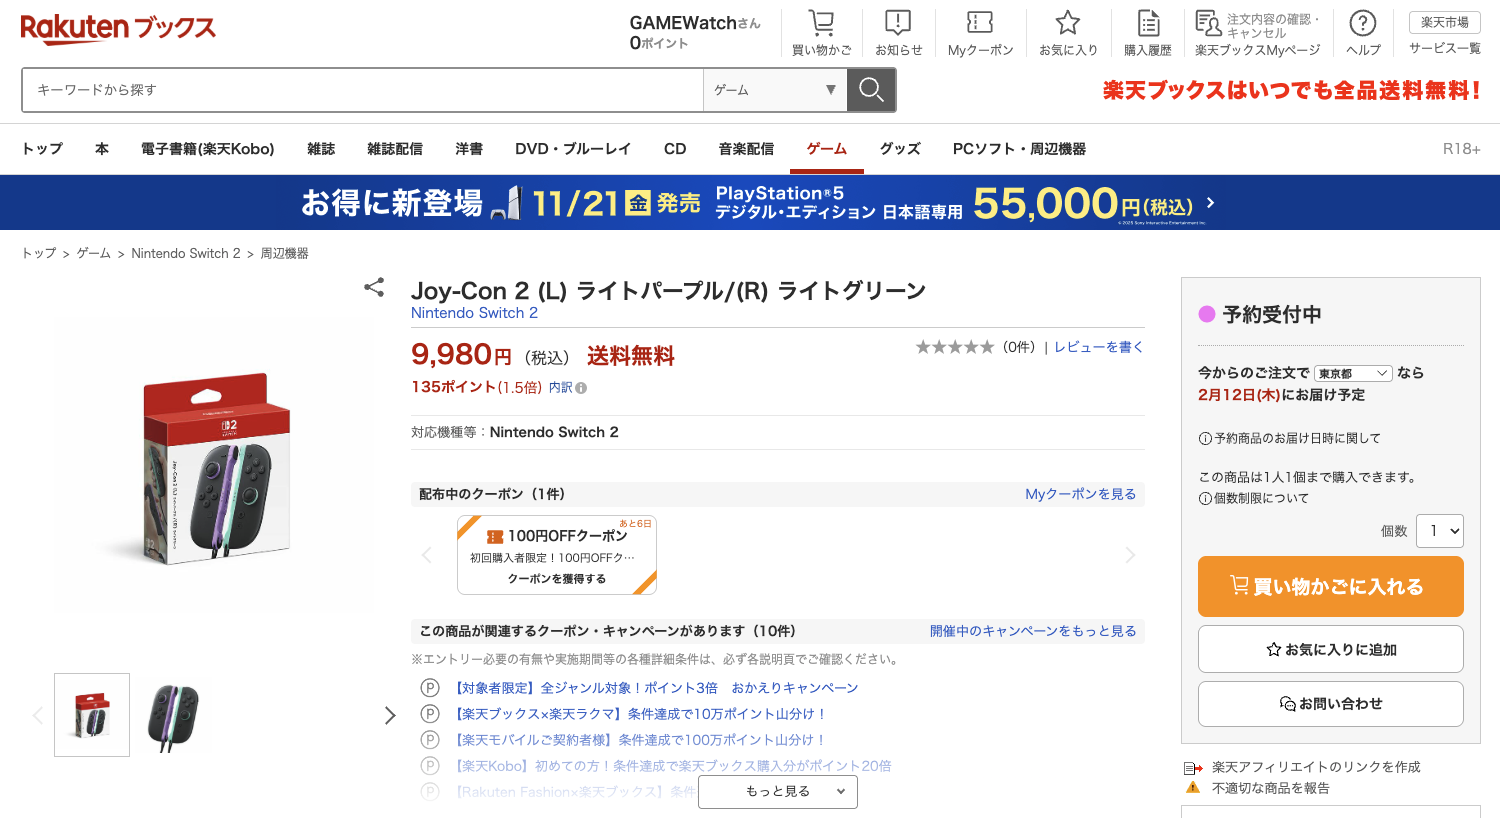Click 開催中のキャンペーンをもっと見る link
The height and width of the screenshot is (818, 1500).
tap(1033, 631)
